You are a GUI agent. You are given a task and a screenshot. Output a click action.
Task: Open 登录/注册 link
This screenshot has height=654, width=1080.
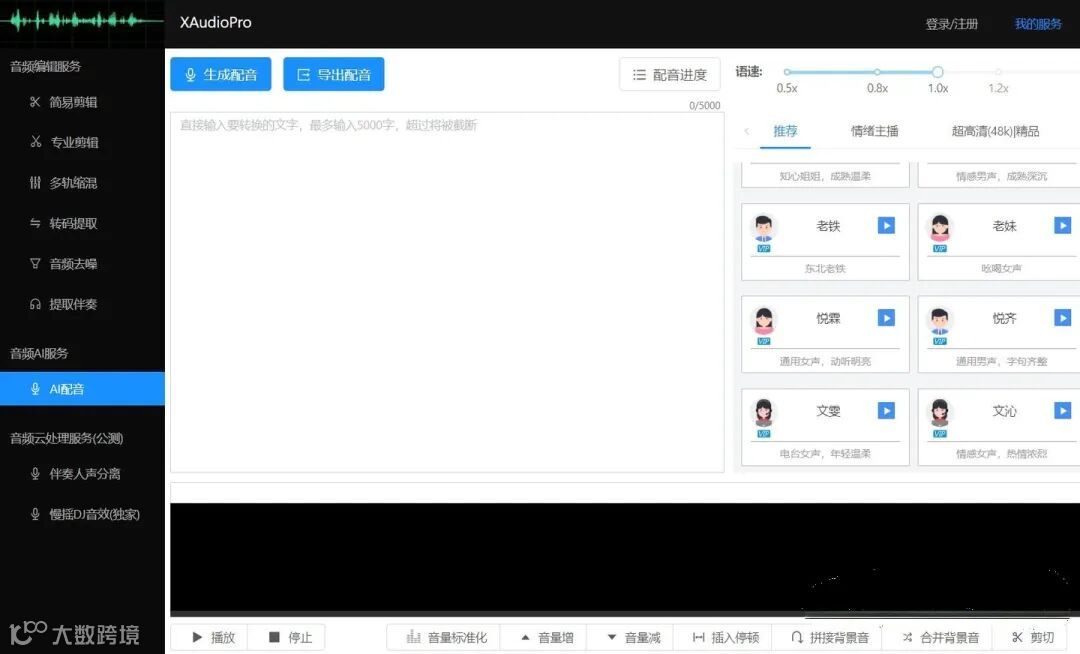[951, 24]
